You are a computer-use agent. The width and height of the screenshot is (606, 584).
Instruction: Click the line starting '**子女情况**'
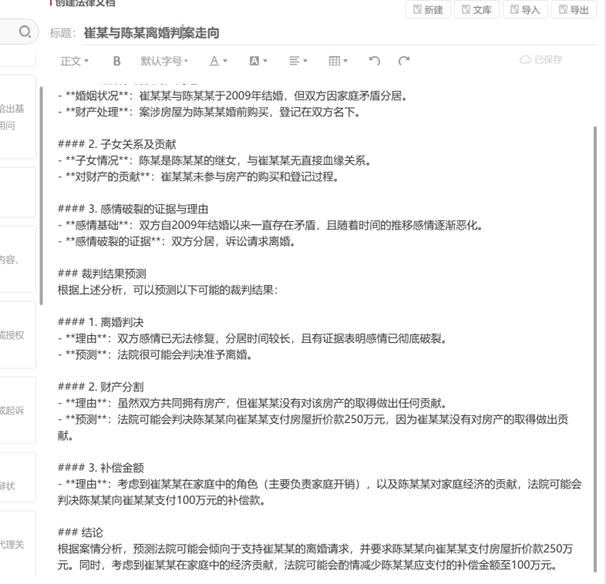[x=214, y=160]
